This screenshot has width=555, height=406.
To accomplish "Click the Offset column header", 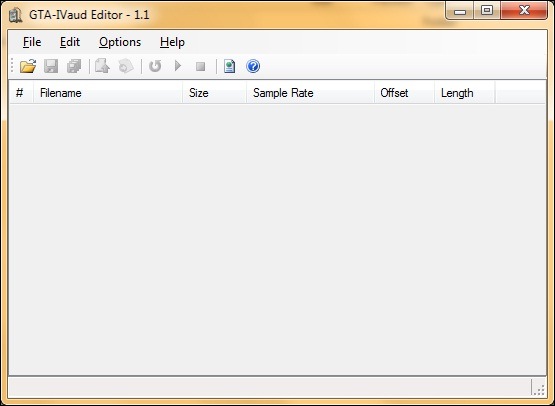I will tap(404, 93).
